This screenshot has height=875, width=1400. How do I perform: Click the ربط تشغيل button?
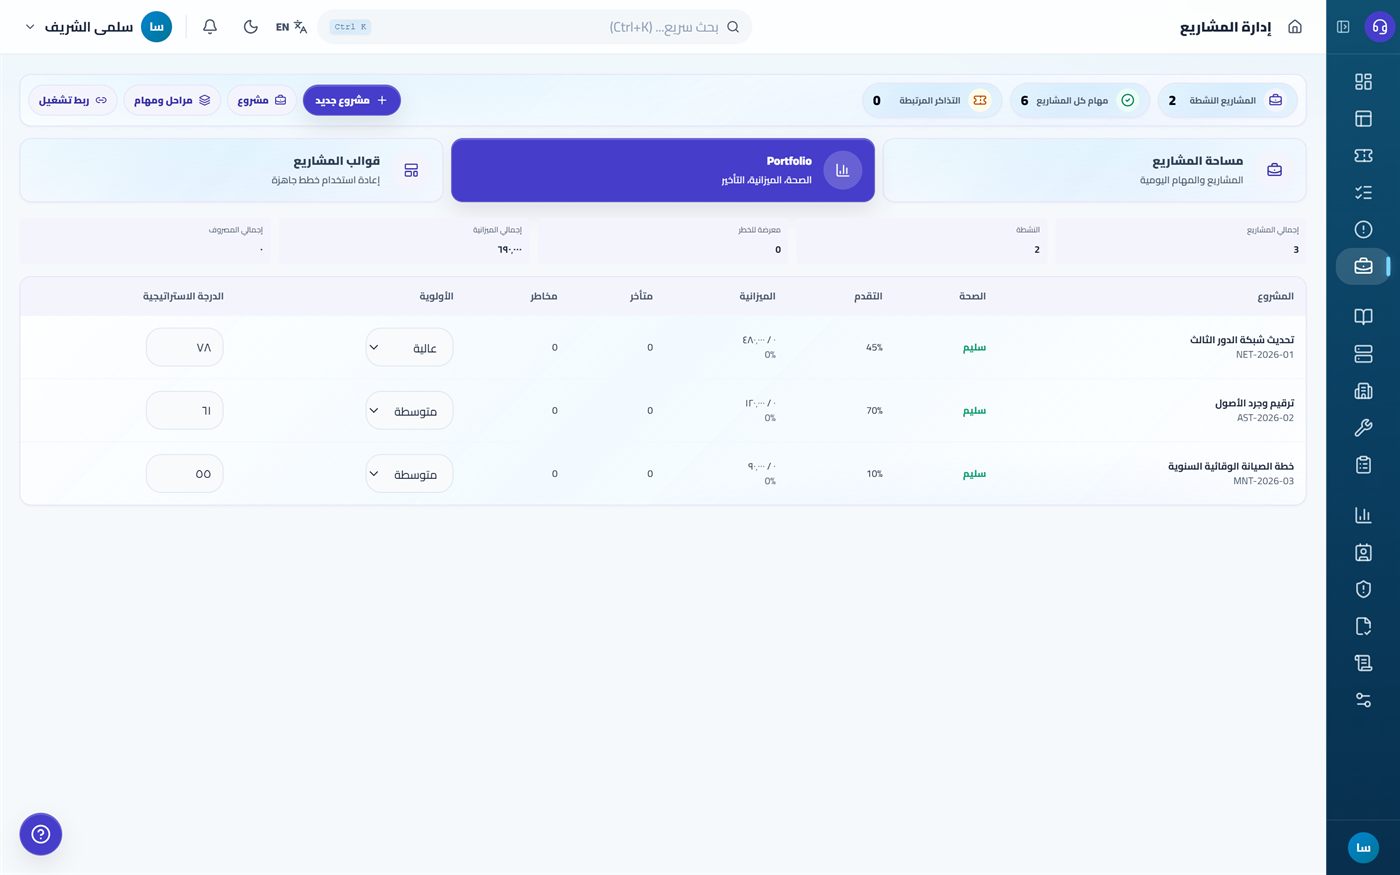click(x=73, y=100)
